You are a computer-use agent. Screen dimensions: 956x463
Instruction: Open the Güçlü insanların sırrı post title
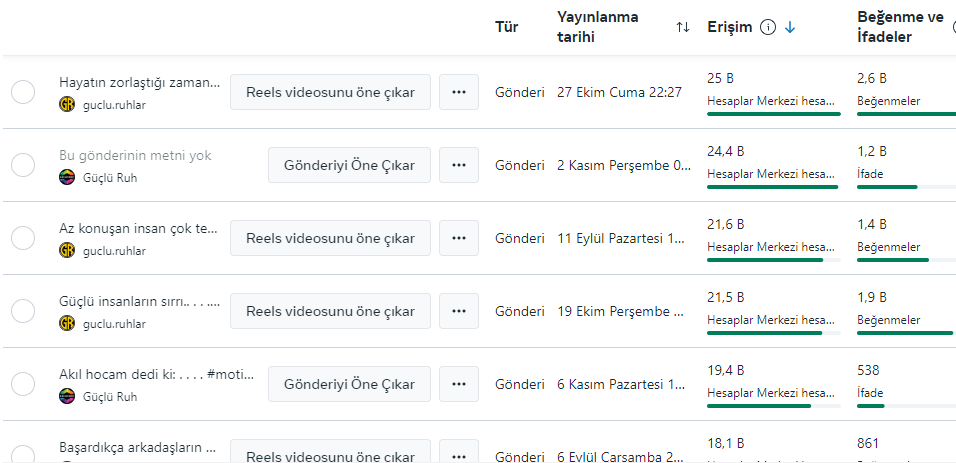[x=140, y=301]
